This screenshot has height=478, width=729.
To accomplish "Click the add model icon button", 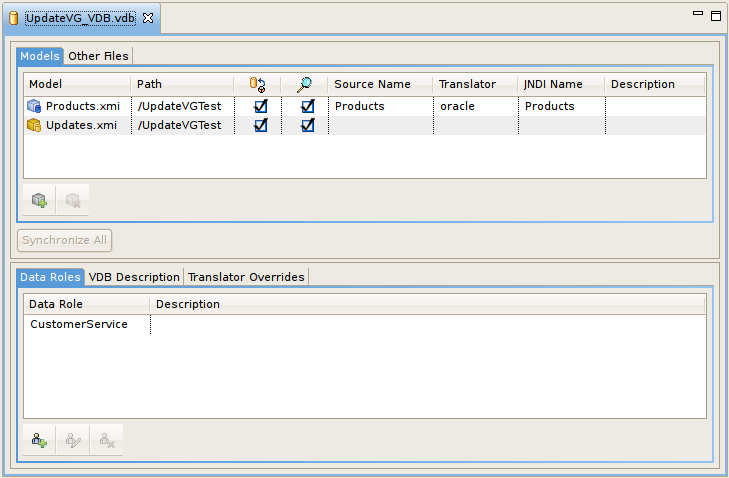I will tap(39, 200).
